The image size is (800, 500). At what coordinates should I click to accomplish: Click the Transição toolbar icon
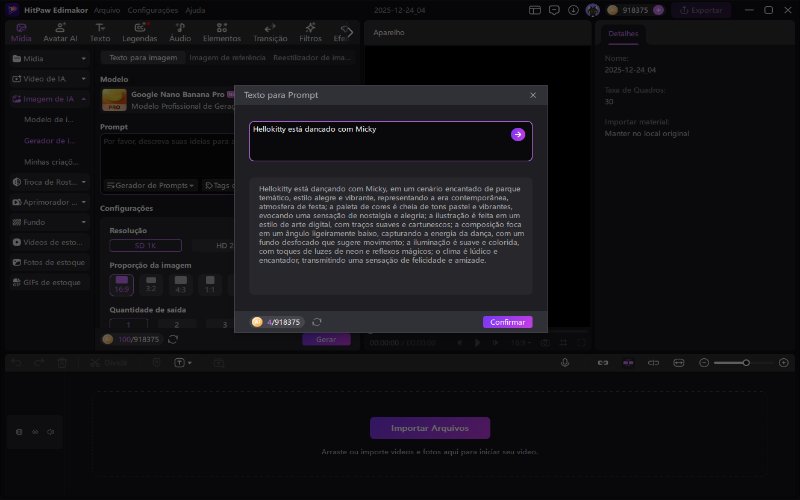(270, 33)
